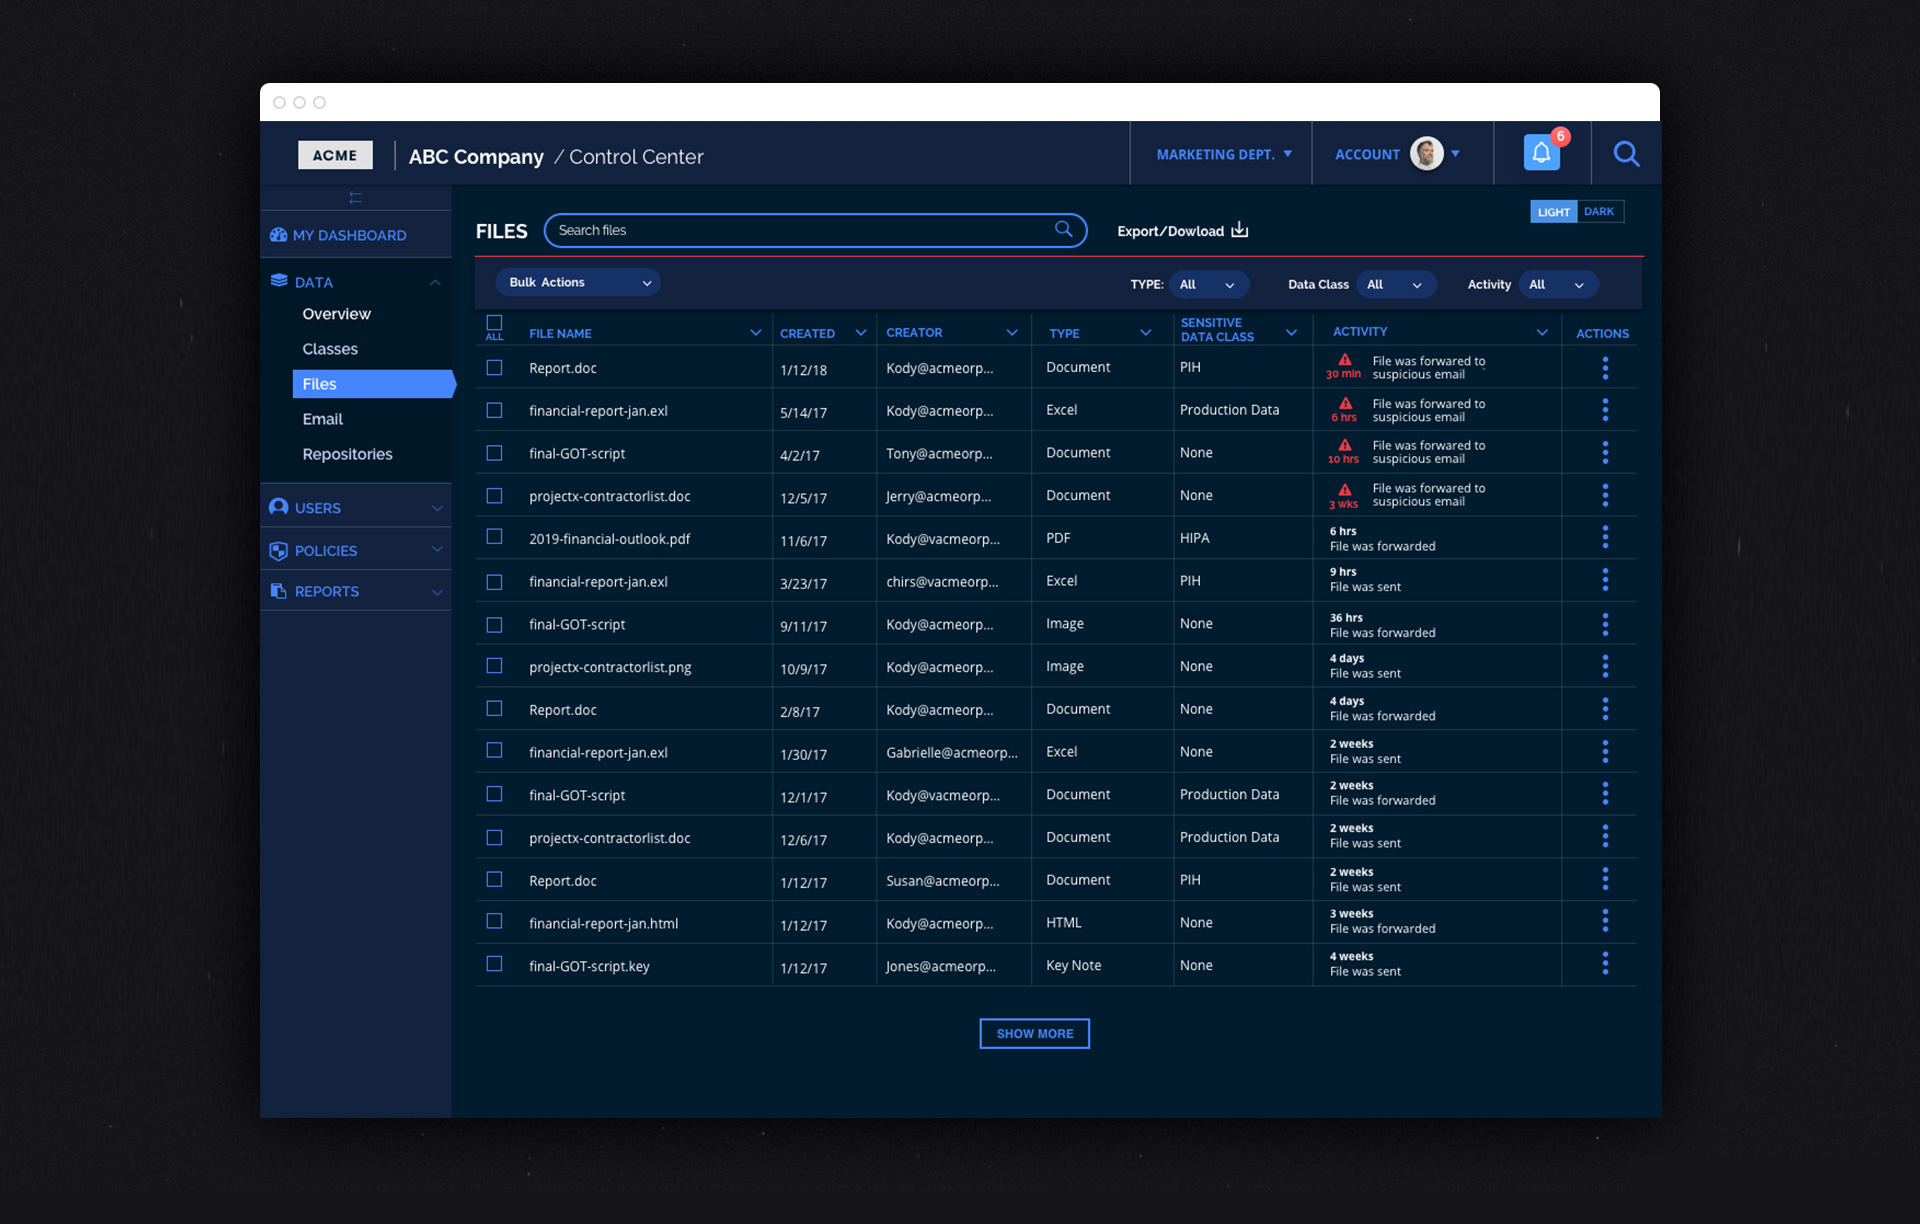Open actions menu for Report.doc created 1/12/18

[x=1605, y=368]
